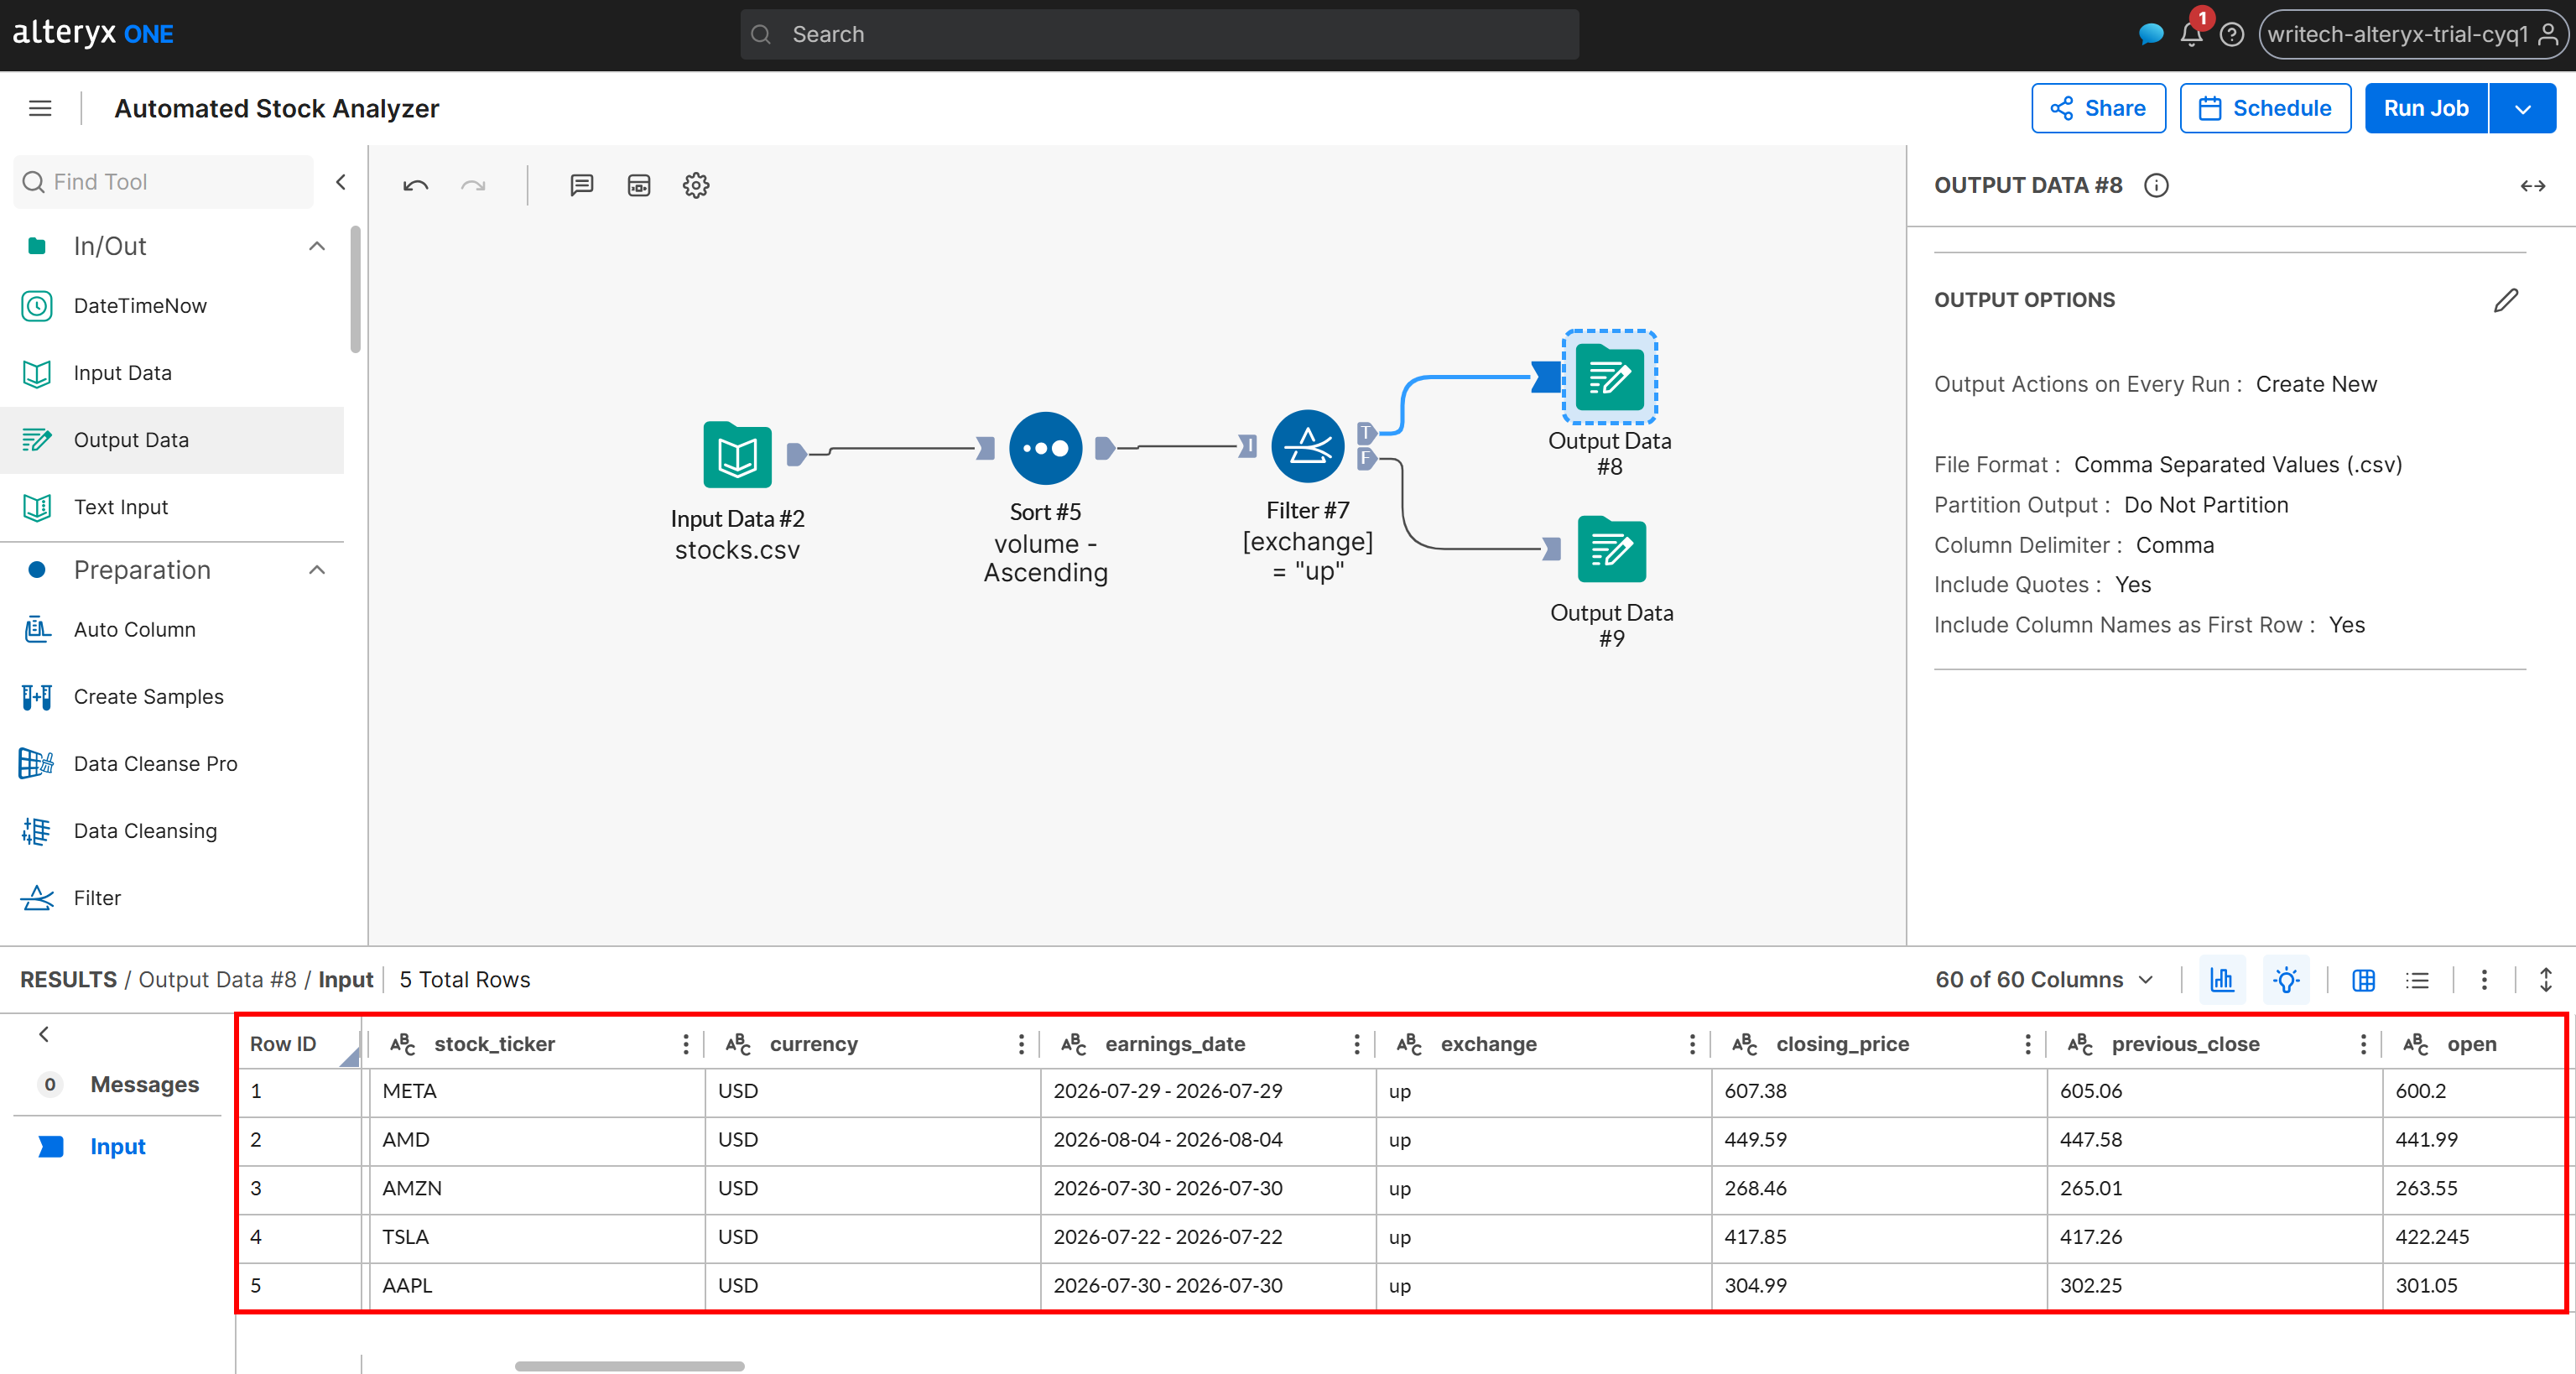Open results more options menu

pos(2484,980)
